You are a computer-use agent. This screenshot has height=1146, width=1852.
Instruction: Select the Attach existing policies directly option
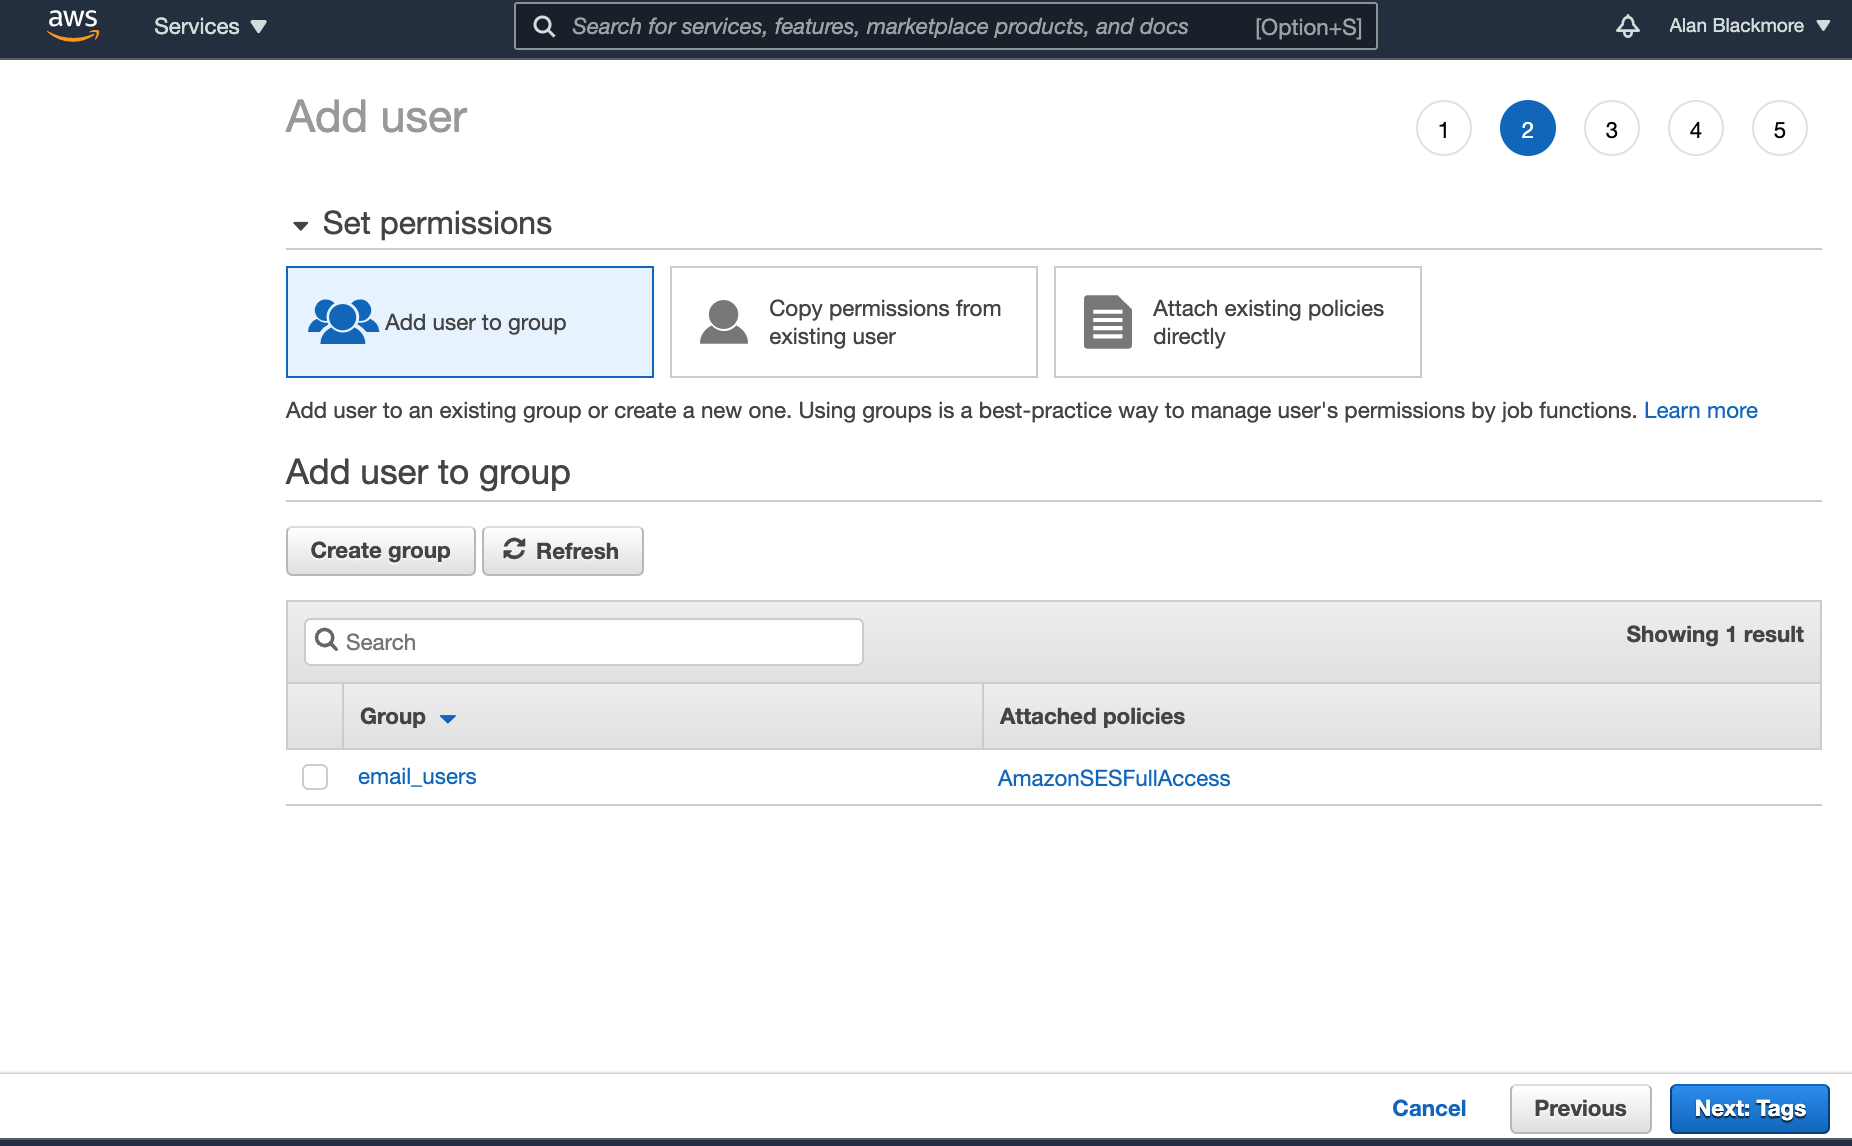pos(1237,321)
